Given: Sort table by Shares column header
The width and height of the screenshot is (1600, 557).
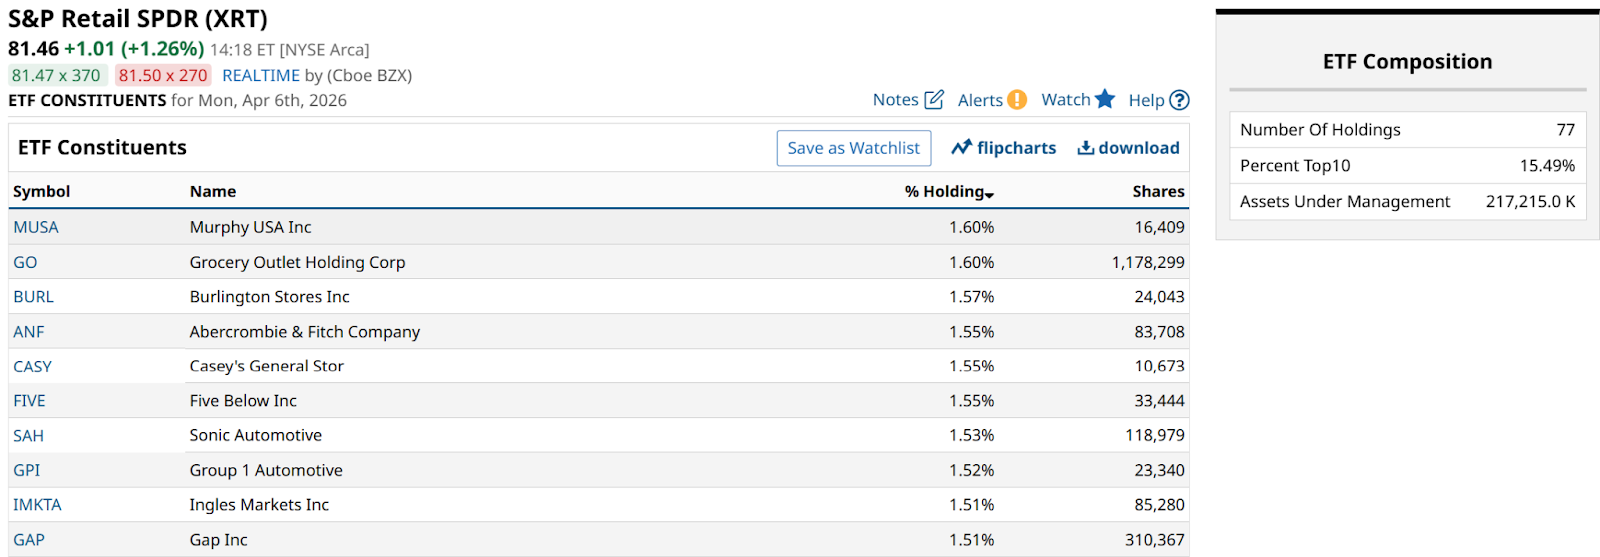Looking at the screenshot, I should point(1158,191).
